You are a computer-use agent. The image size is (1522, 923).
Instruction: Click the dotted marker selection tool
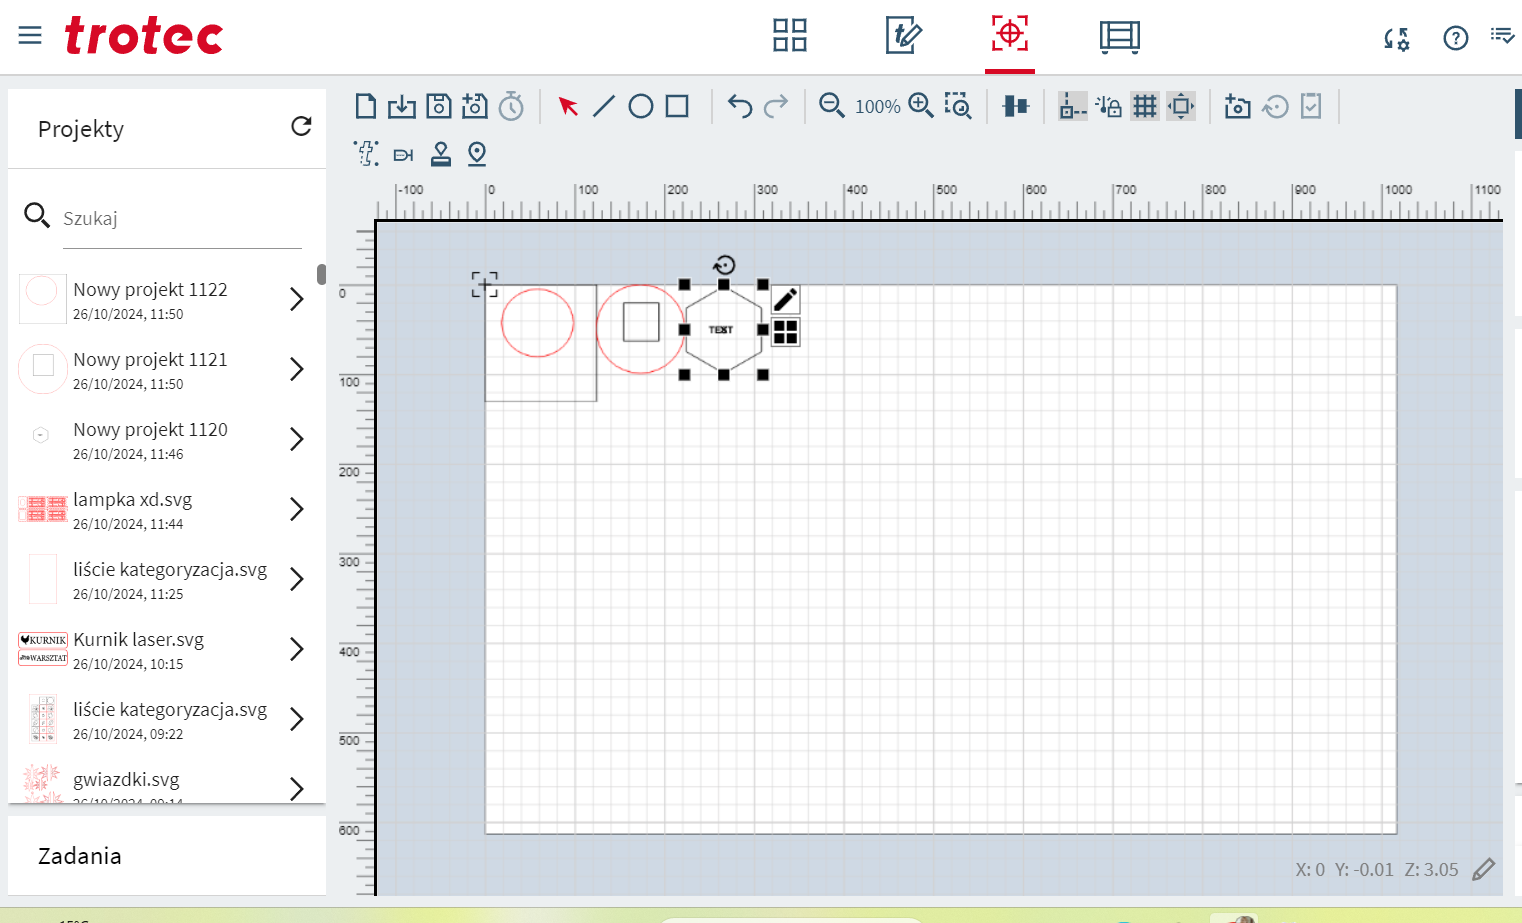366,154
